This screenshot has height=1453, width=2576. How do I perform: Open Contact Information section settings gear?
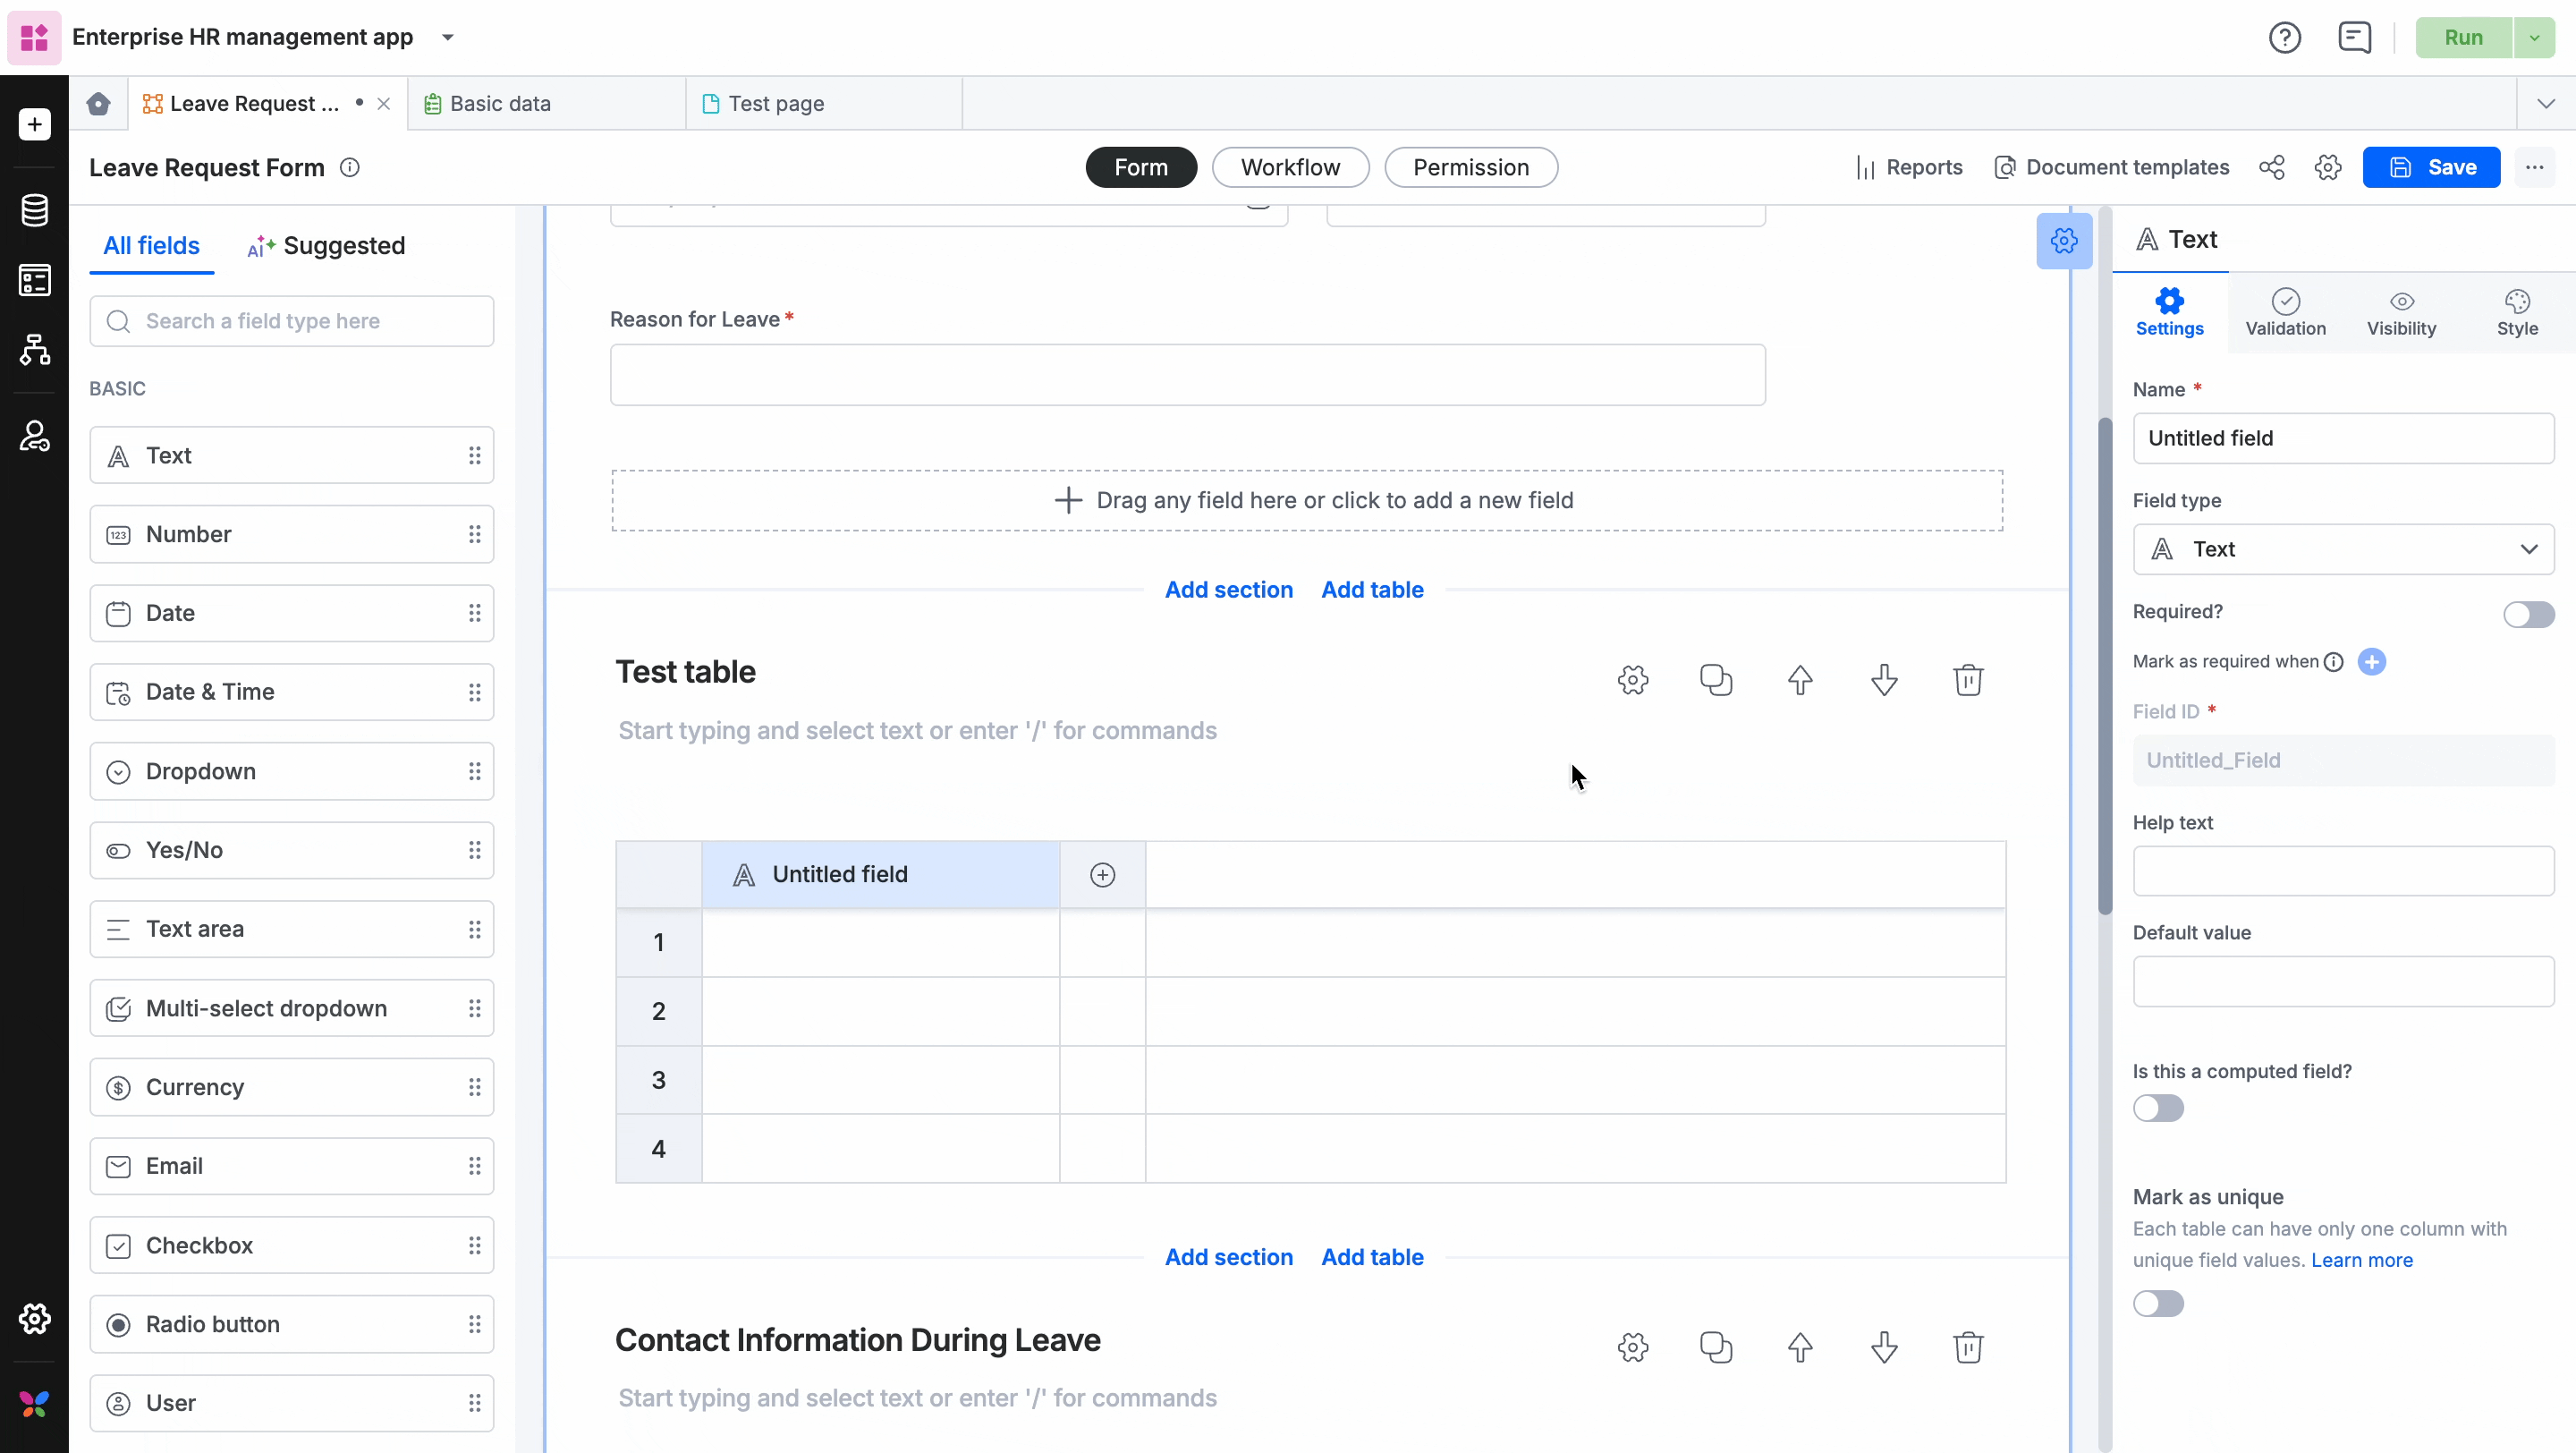(1632, 1347)
